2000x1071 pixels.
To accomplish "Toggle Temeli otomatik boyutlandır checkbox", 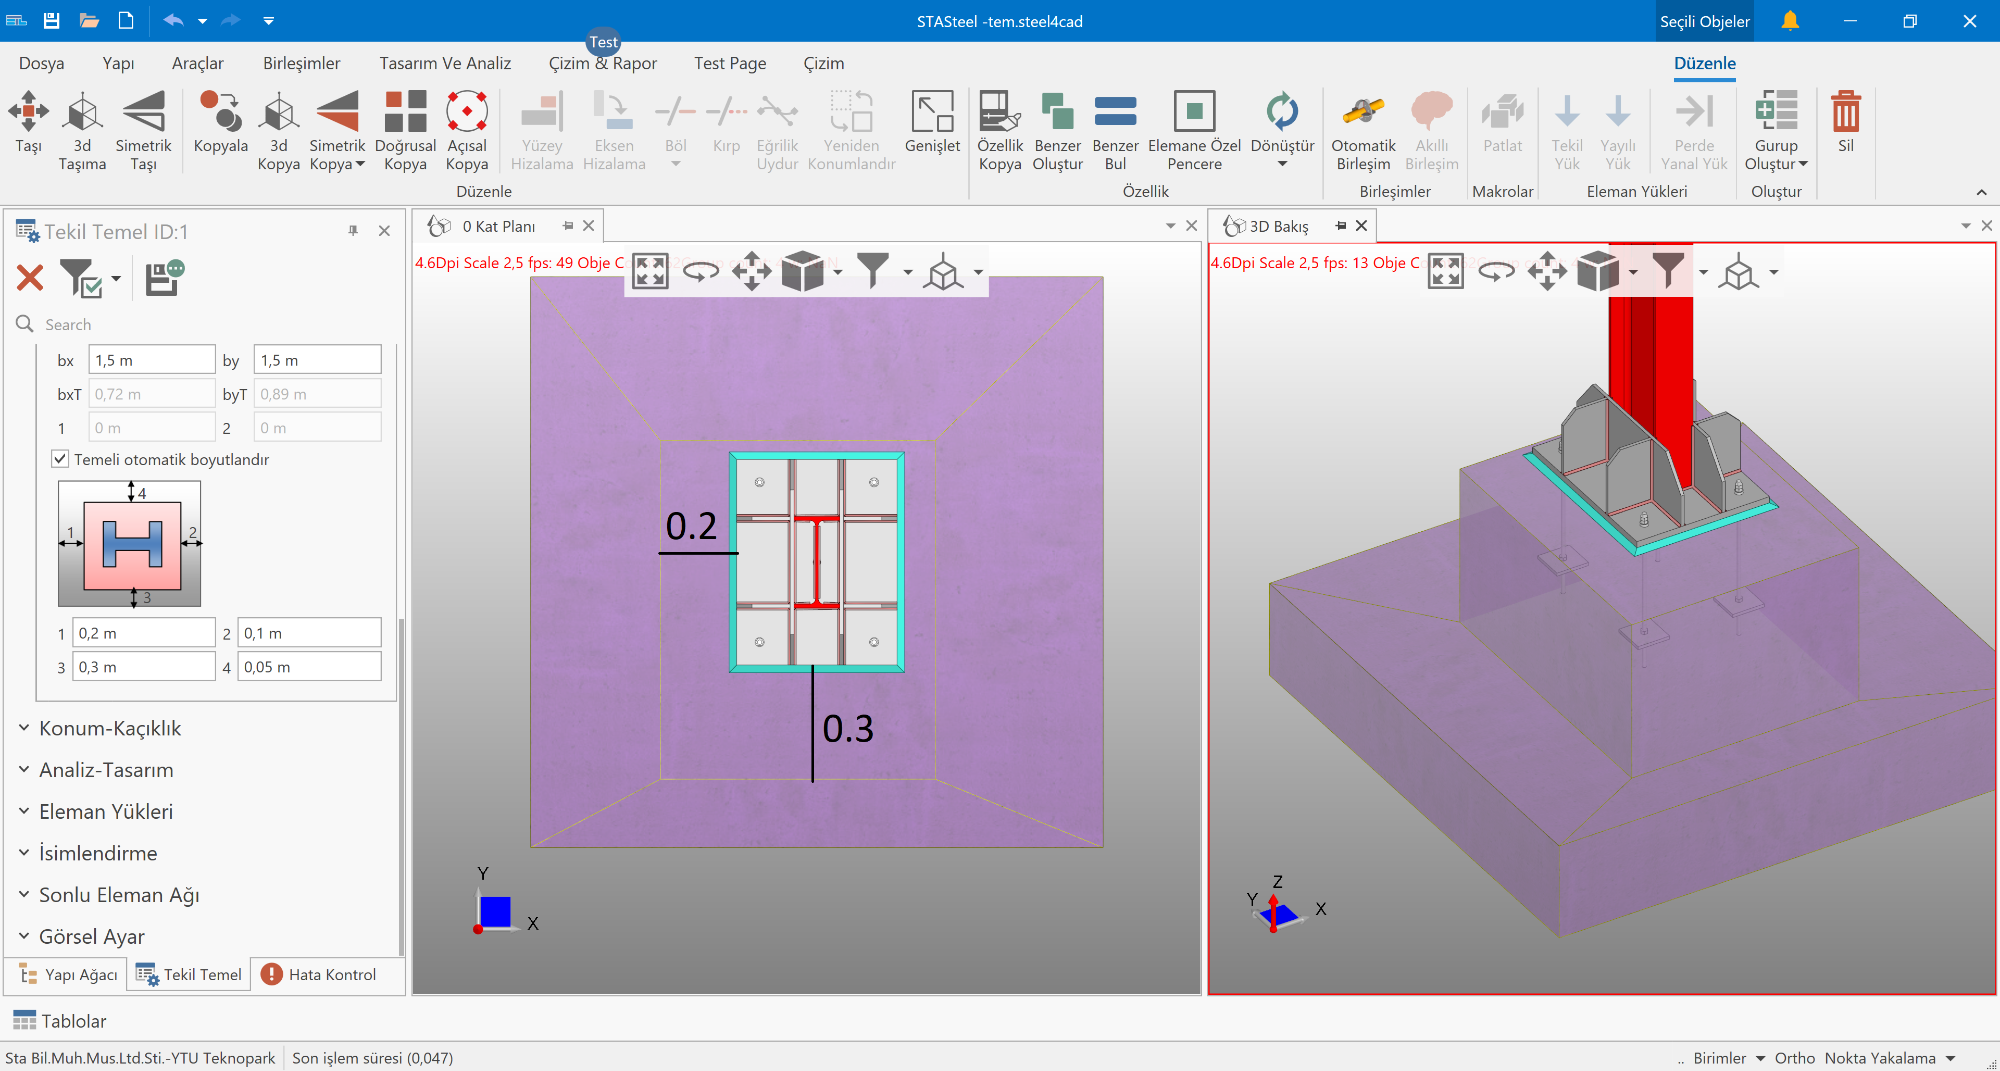I will coord(61,459).
